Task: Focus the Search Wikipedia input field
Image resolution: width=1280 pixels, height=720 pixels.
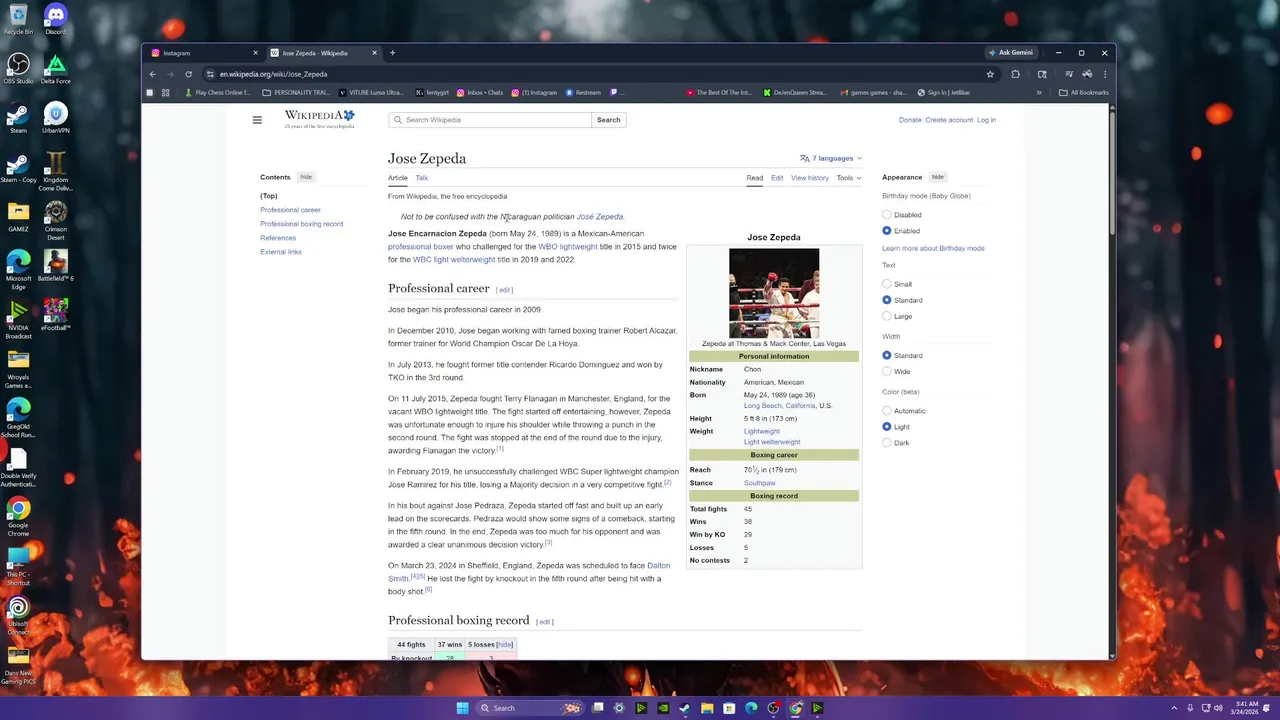Action: tap(490, 120)
